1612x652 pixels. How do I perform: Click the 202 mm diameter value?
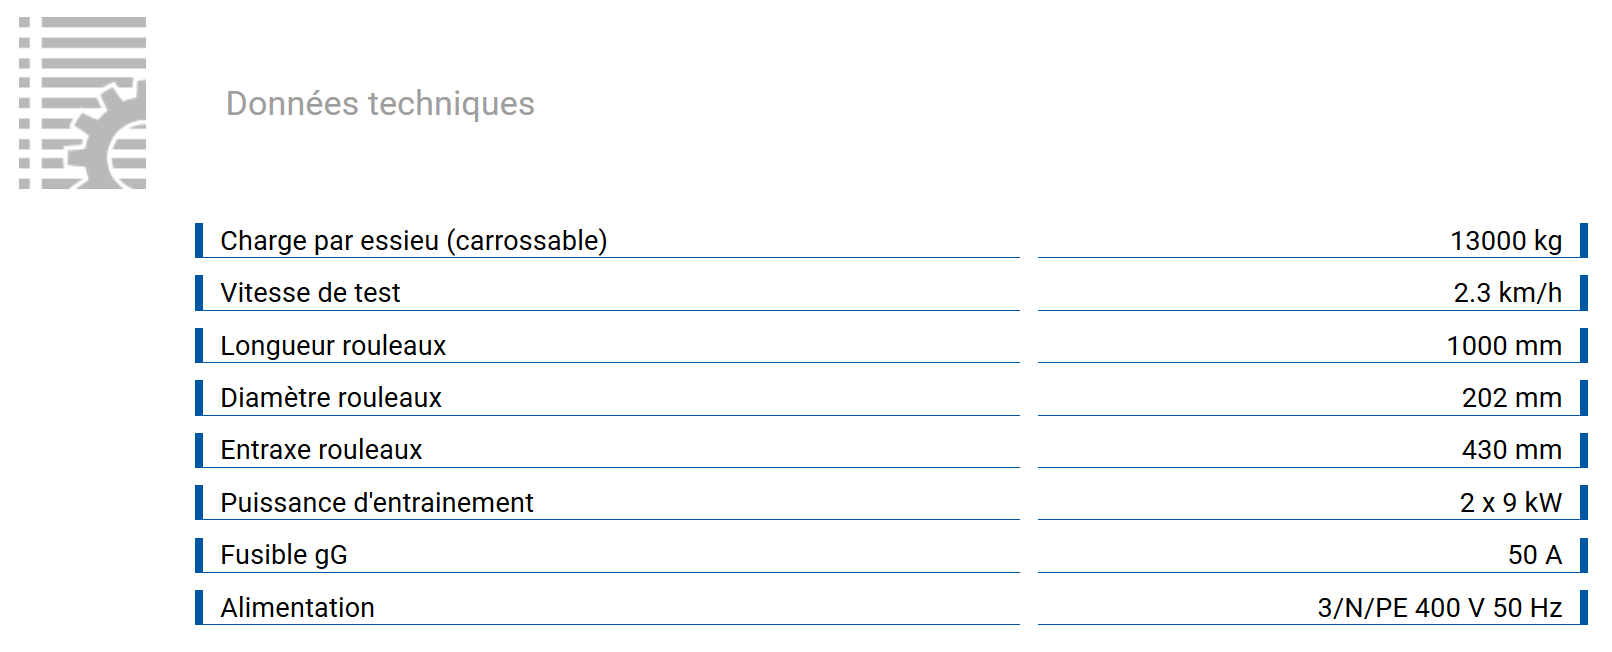point(1511,398)
